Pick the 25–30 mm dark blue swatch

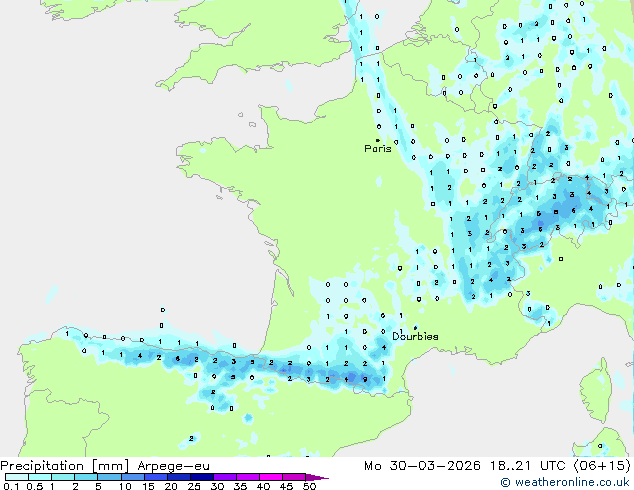pos(202,477)
